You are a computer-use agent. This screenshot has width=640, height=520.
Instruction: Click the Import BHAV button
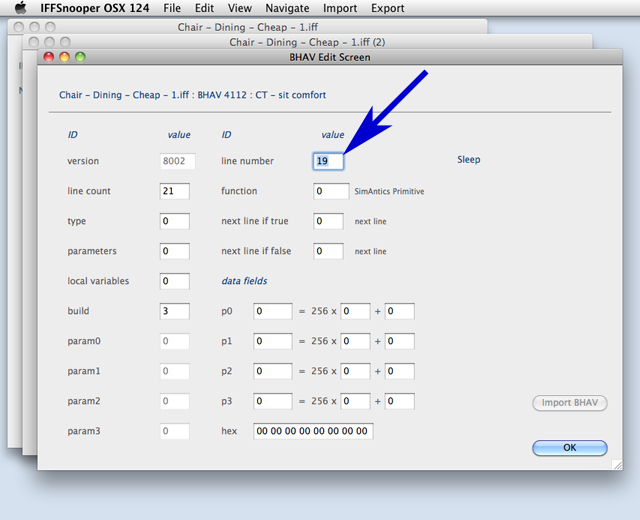click(x=569, y=403)
